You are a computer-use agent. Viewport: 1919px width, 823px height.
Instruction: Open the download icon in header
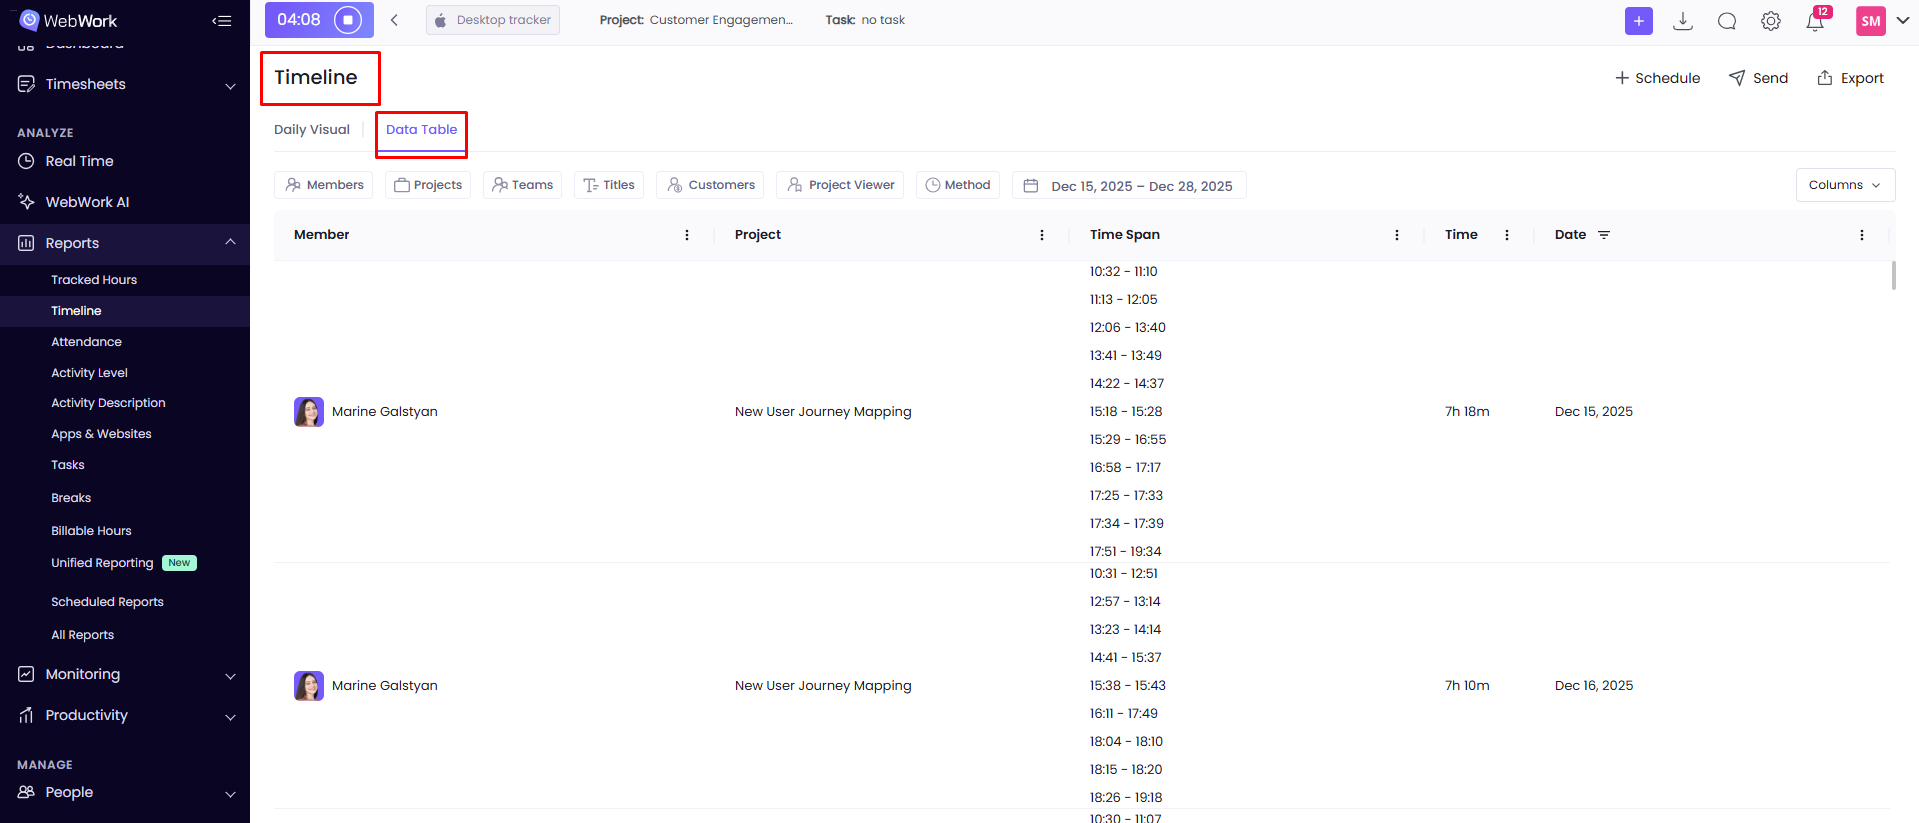tap(1683, 21)
